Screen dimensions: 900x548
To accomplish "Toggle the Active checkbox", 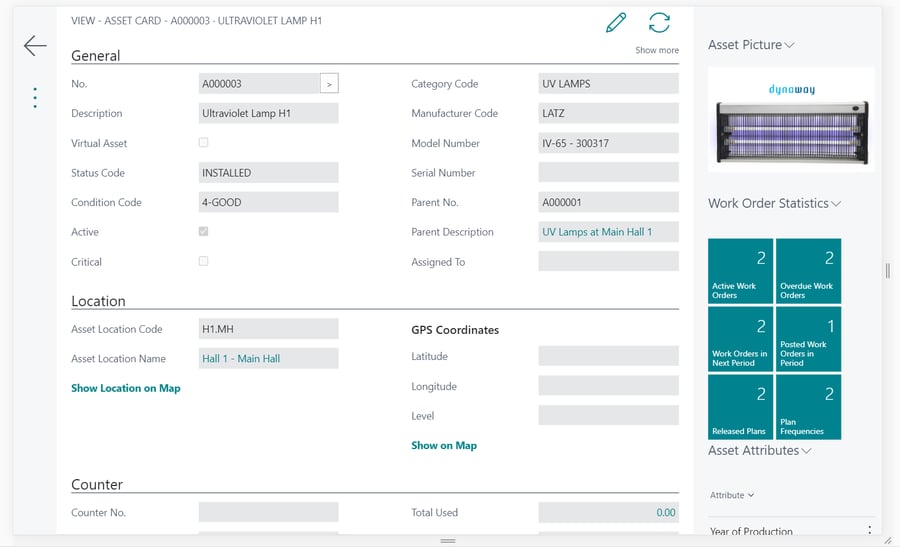I will pyautogui.click(x=203, y=231).
